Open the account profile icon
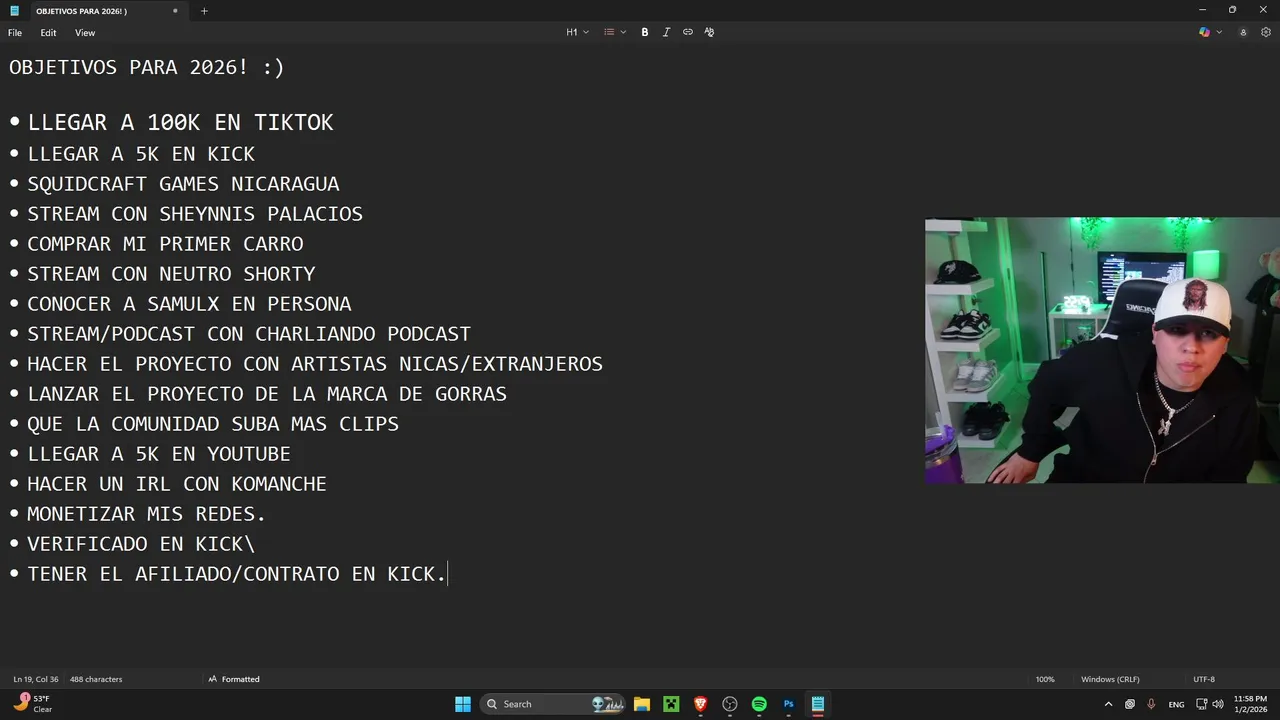The image size is (1280, 720). pyautogui.click(x=1243, y=32)
